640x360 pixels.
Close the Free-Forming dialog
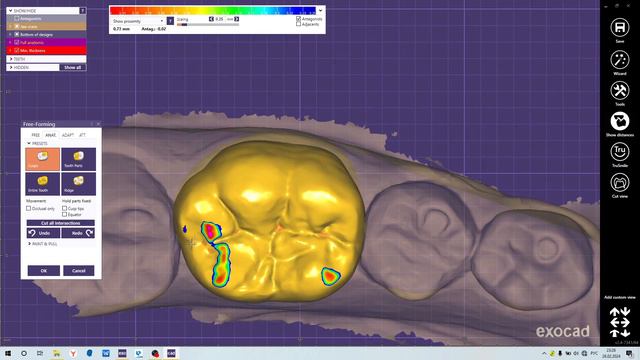(x=98, y=124)
